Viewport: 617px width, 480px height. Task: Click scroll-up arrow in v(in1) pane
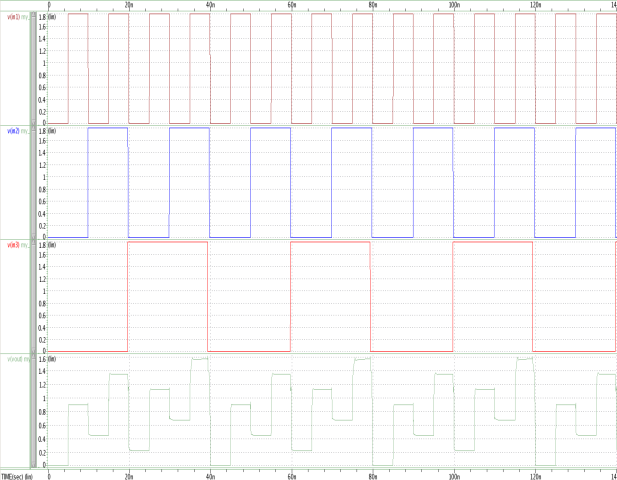coord(34,15)
